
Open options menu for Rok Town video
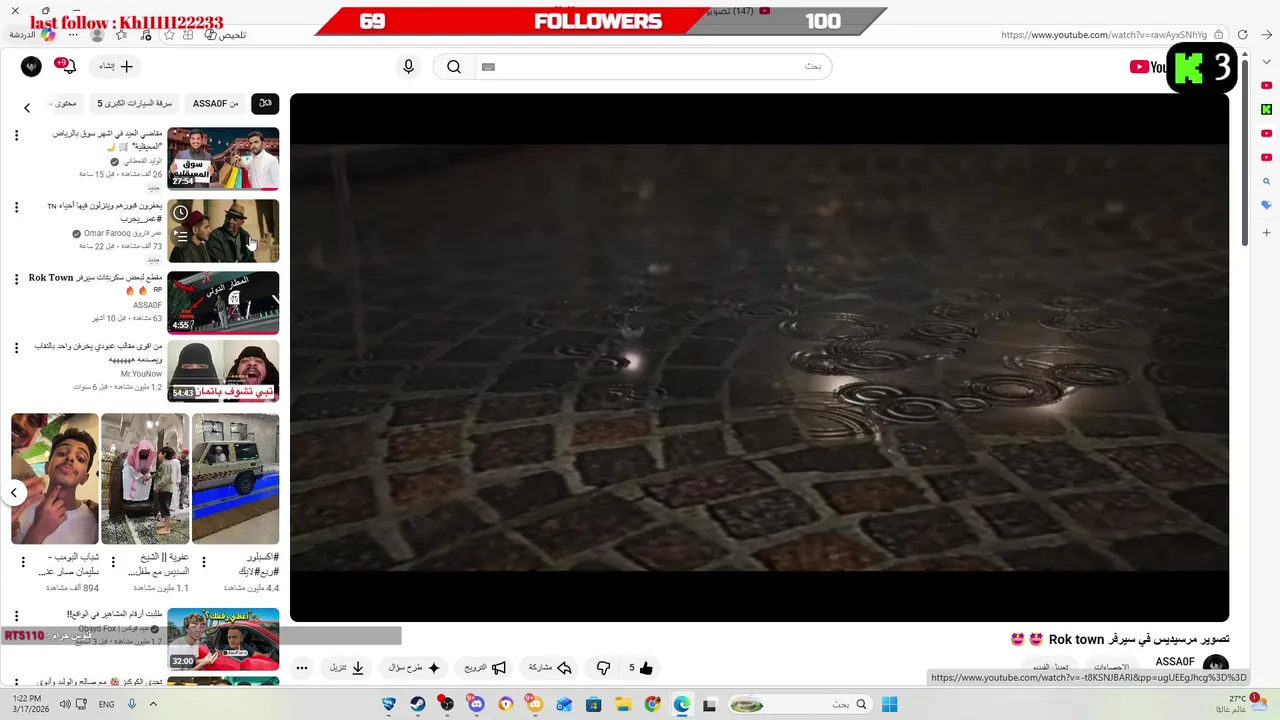pyautogui.click(x=16, y=279)
